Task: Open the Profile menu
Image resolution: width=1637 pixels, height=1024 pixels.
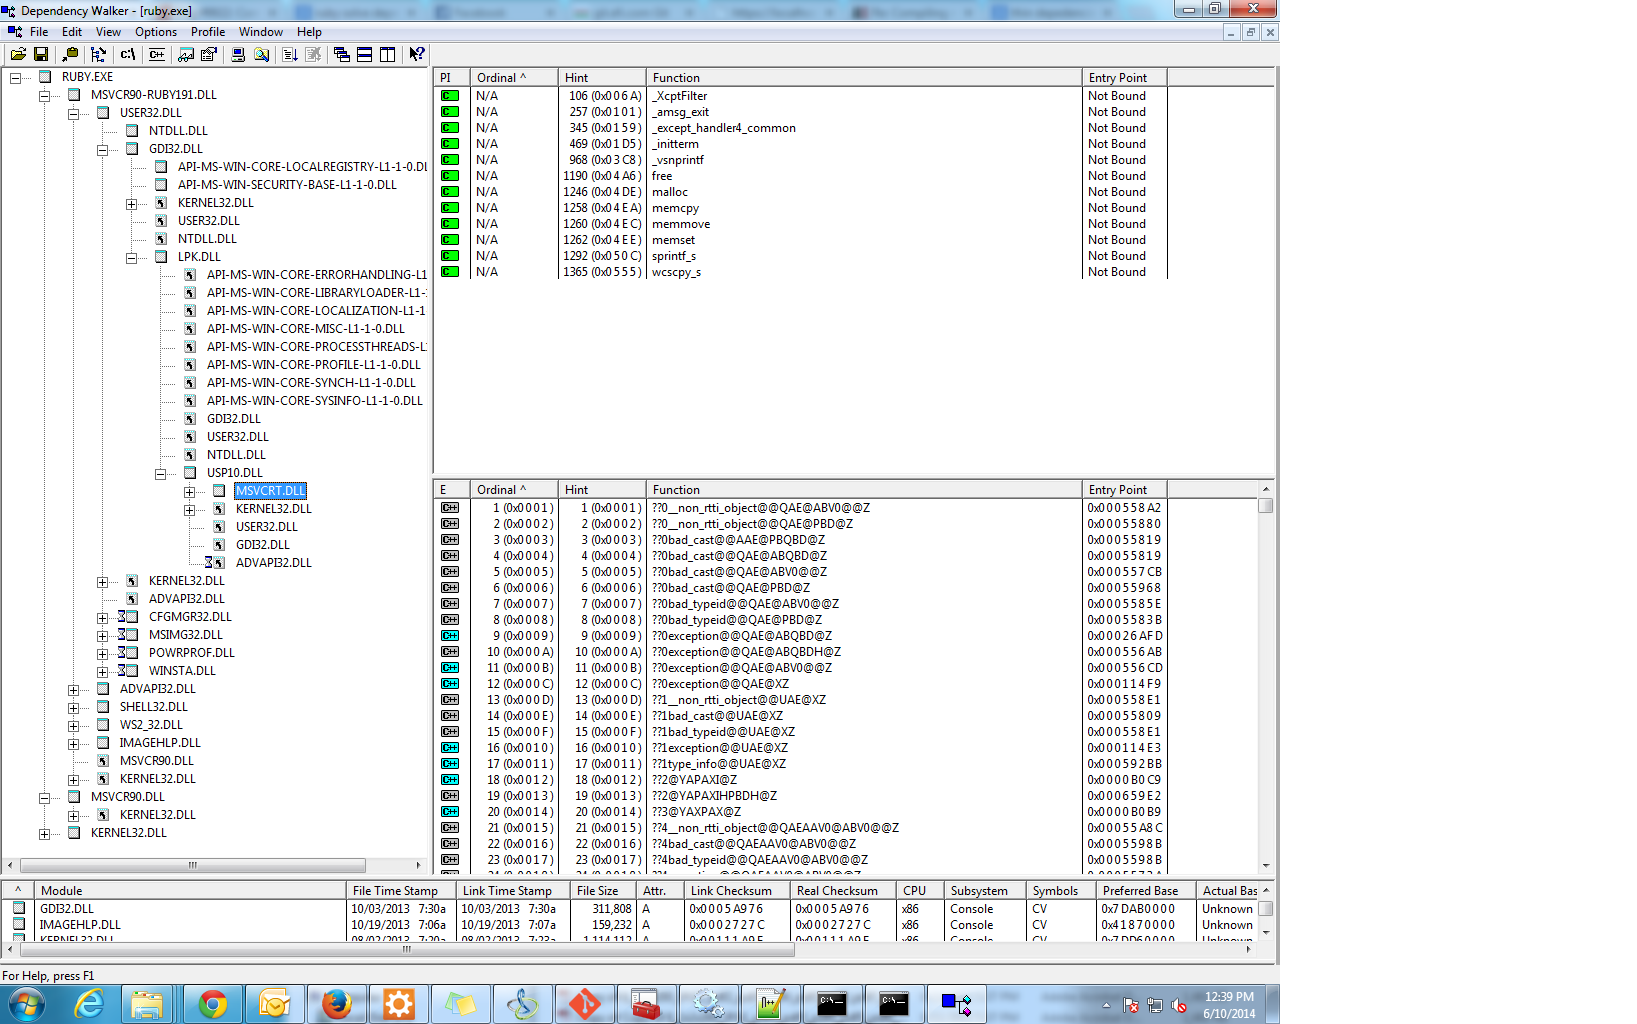Action: tap(208, 32)
